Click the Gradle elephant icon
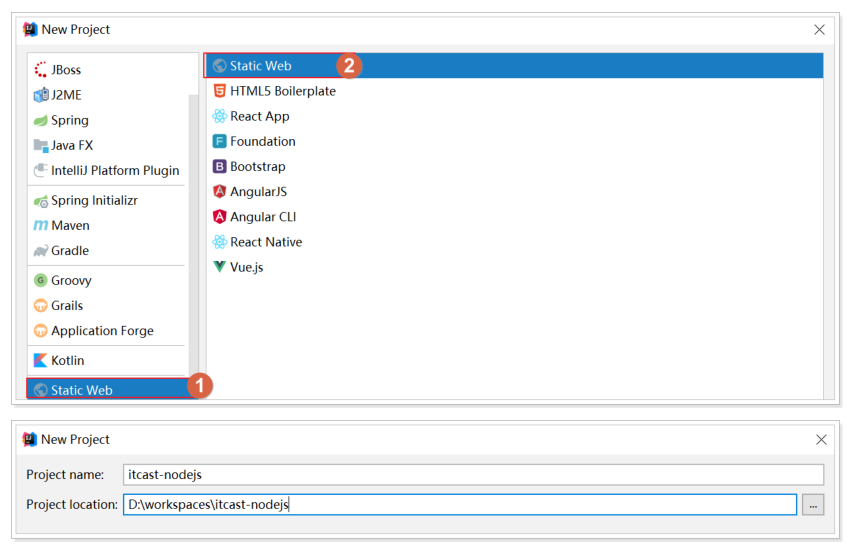 pos(41,251)
